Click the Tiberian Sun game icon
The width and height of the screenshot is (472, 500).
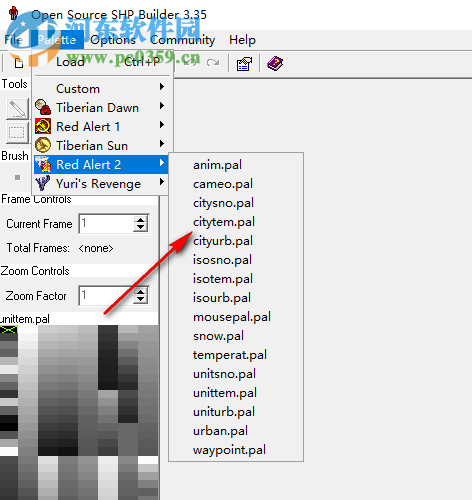(x=43, y=145)
